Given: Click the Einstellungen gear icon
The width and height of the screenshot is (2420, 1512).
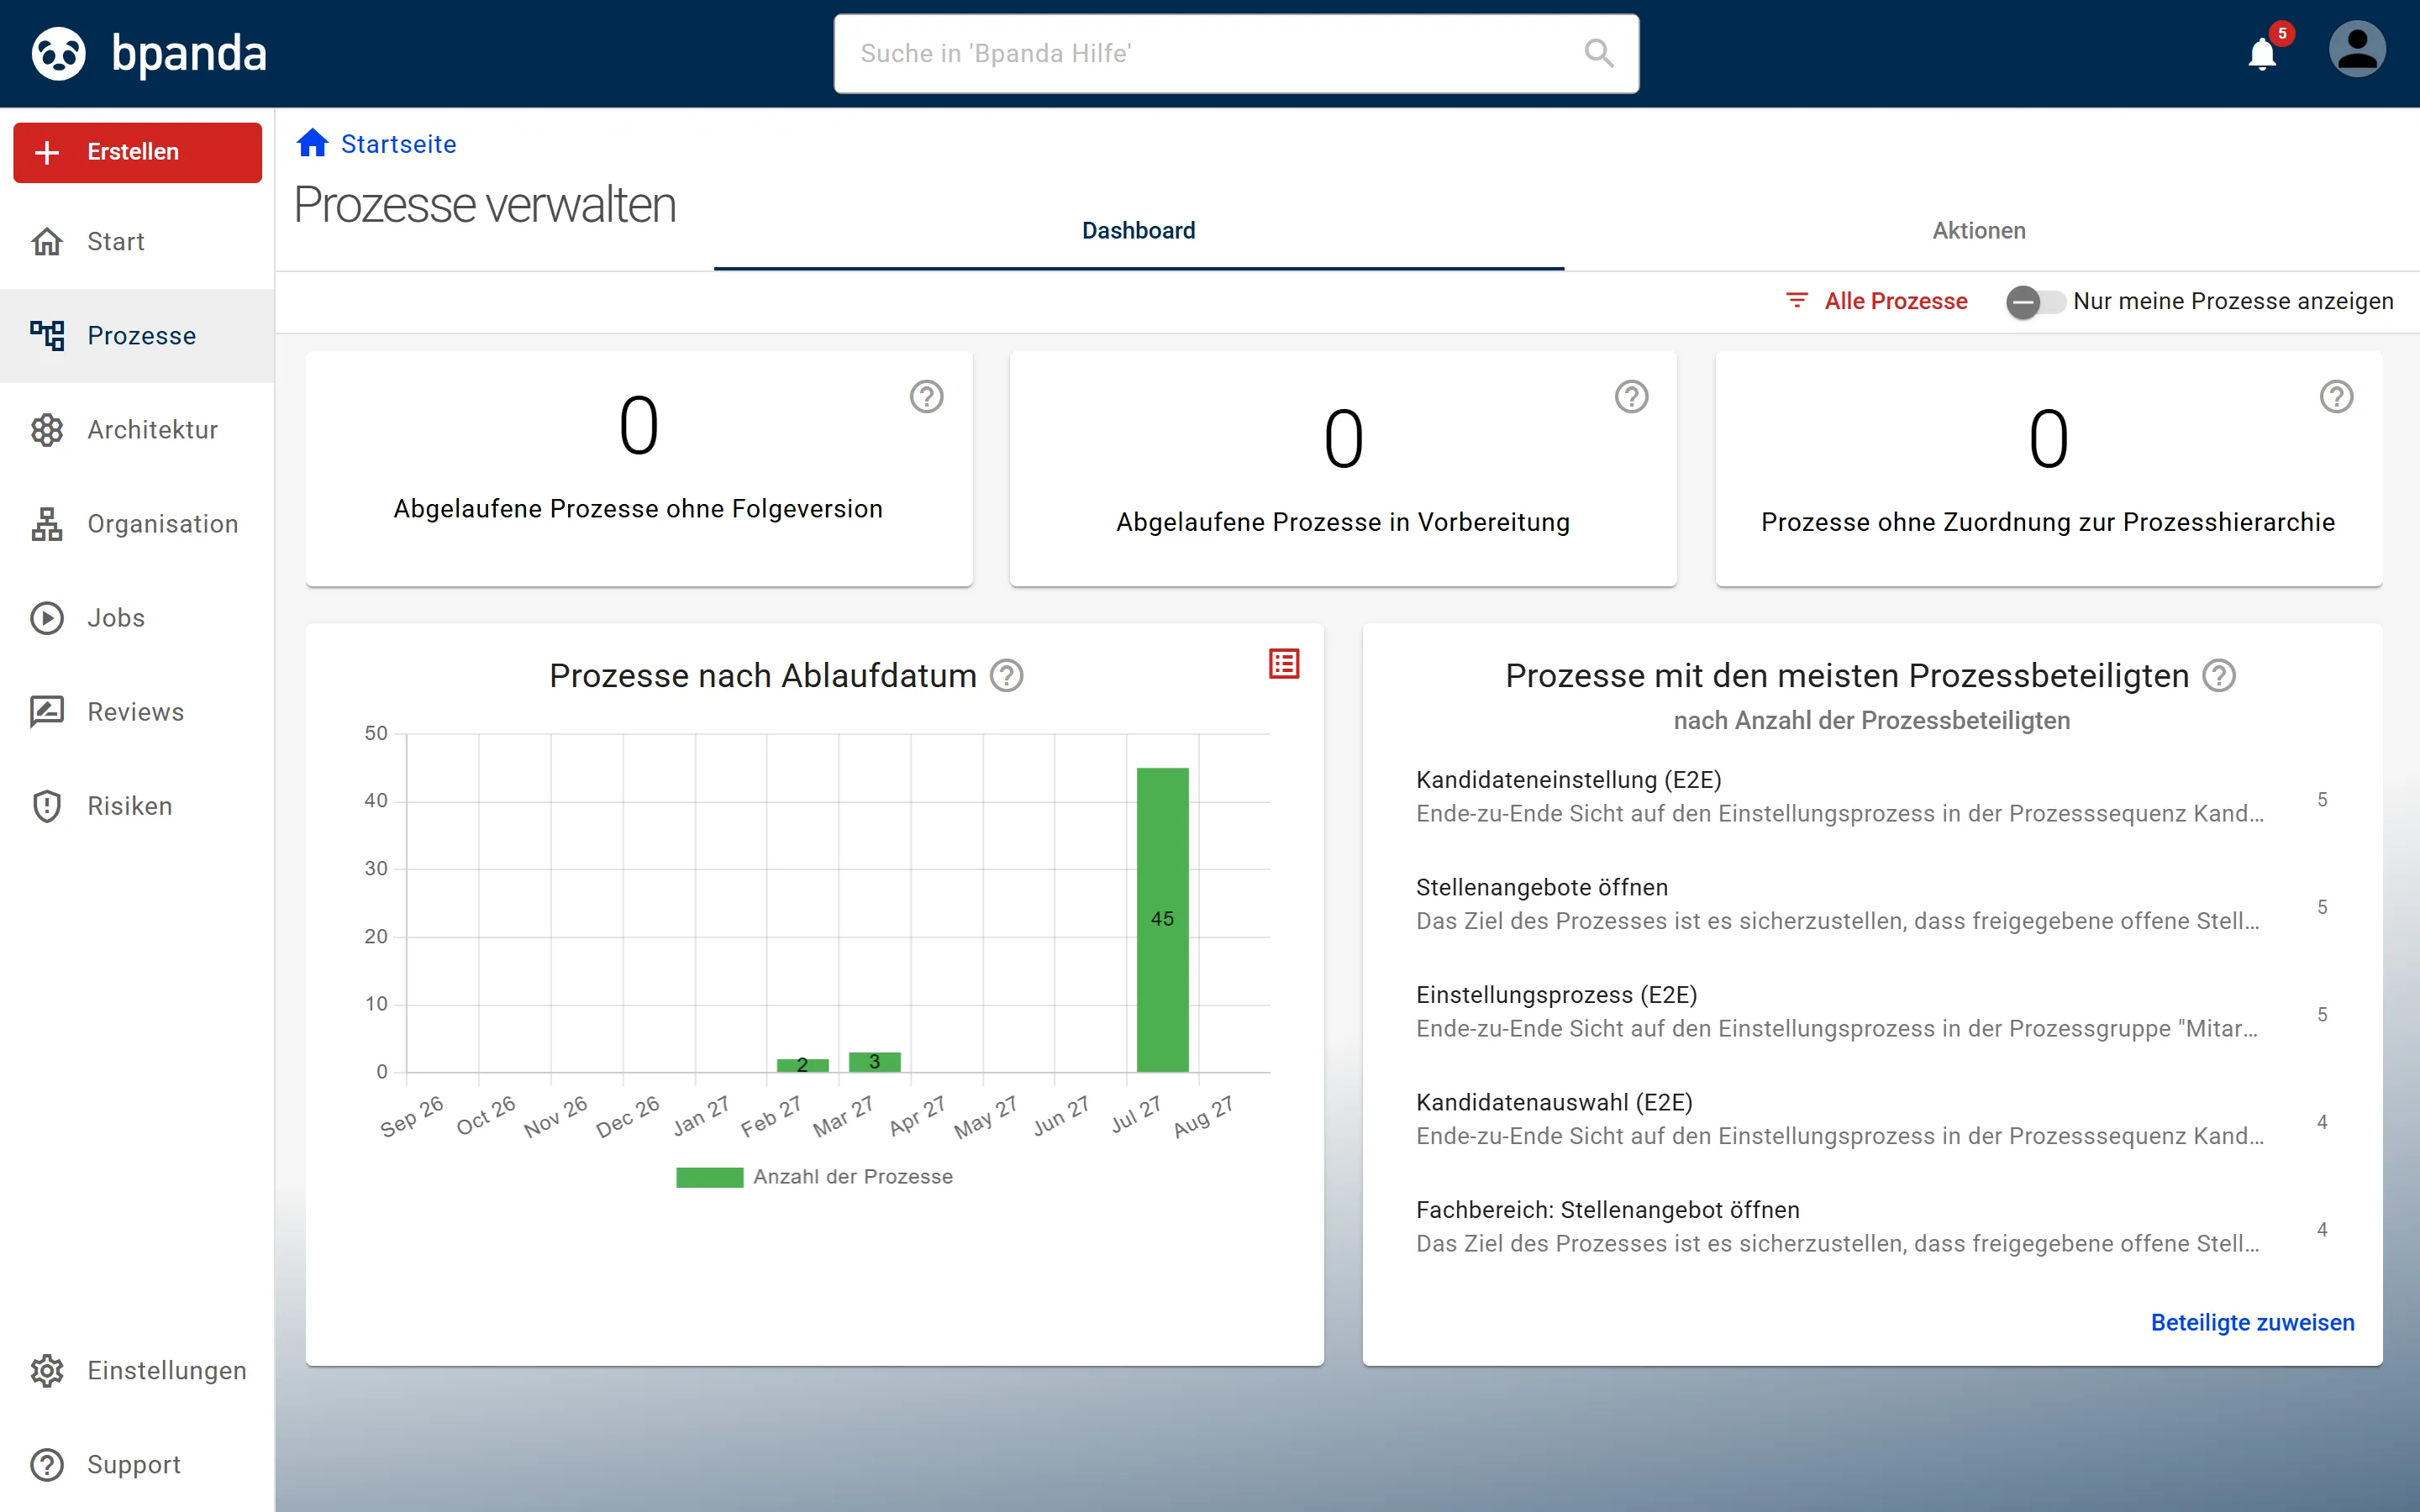Looking at the screenshot, I should (47, 1371).
